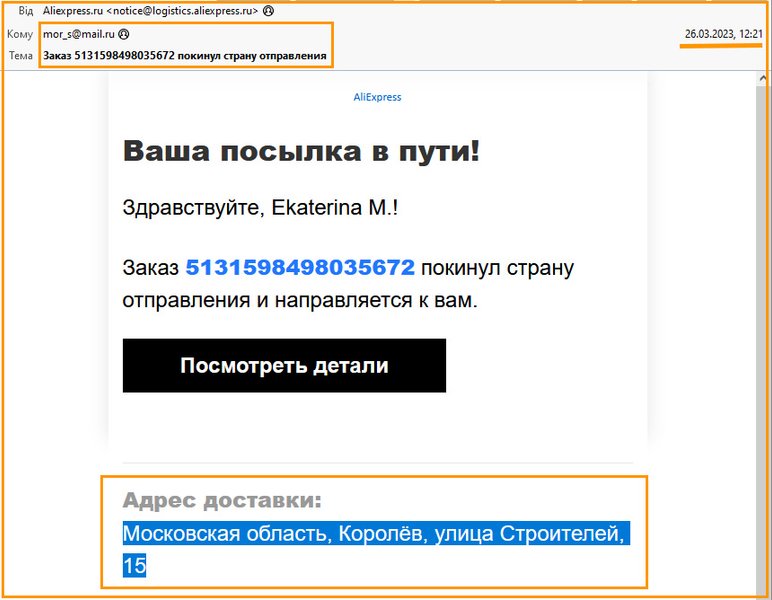Click the recipient mor_s@mail.ru address
772x600 pixels.
tap(79, 34)
